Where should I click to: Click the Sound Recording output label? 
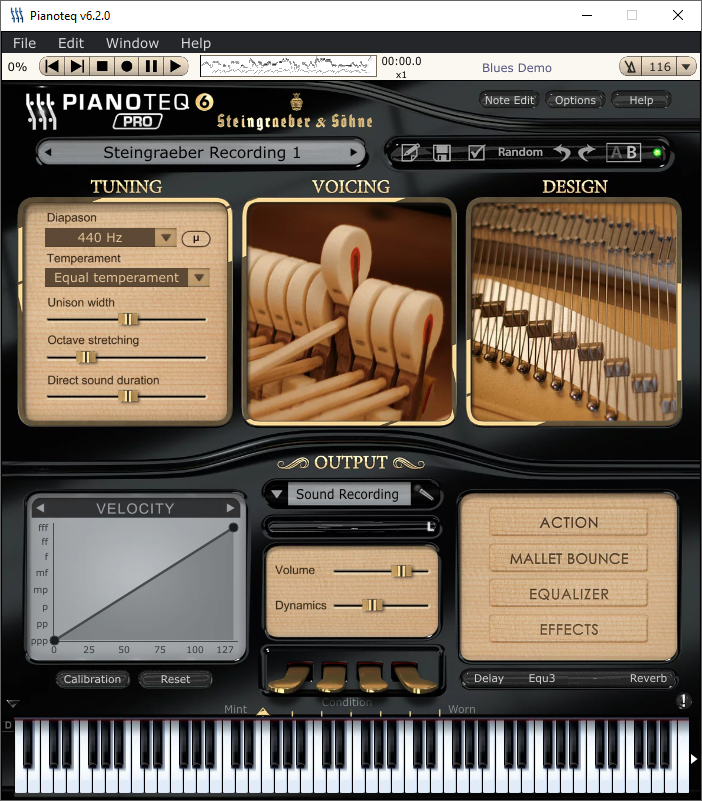[x=347, y=494]
